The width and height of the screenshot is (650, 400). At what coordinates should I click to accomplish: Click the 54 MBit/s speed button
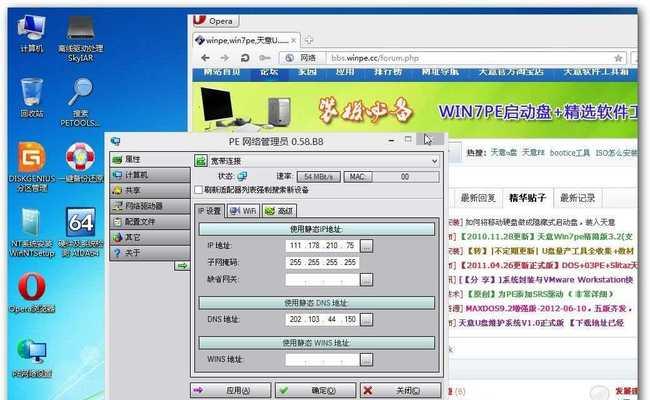318,177
